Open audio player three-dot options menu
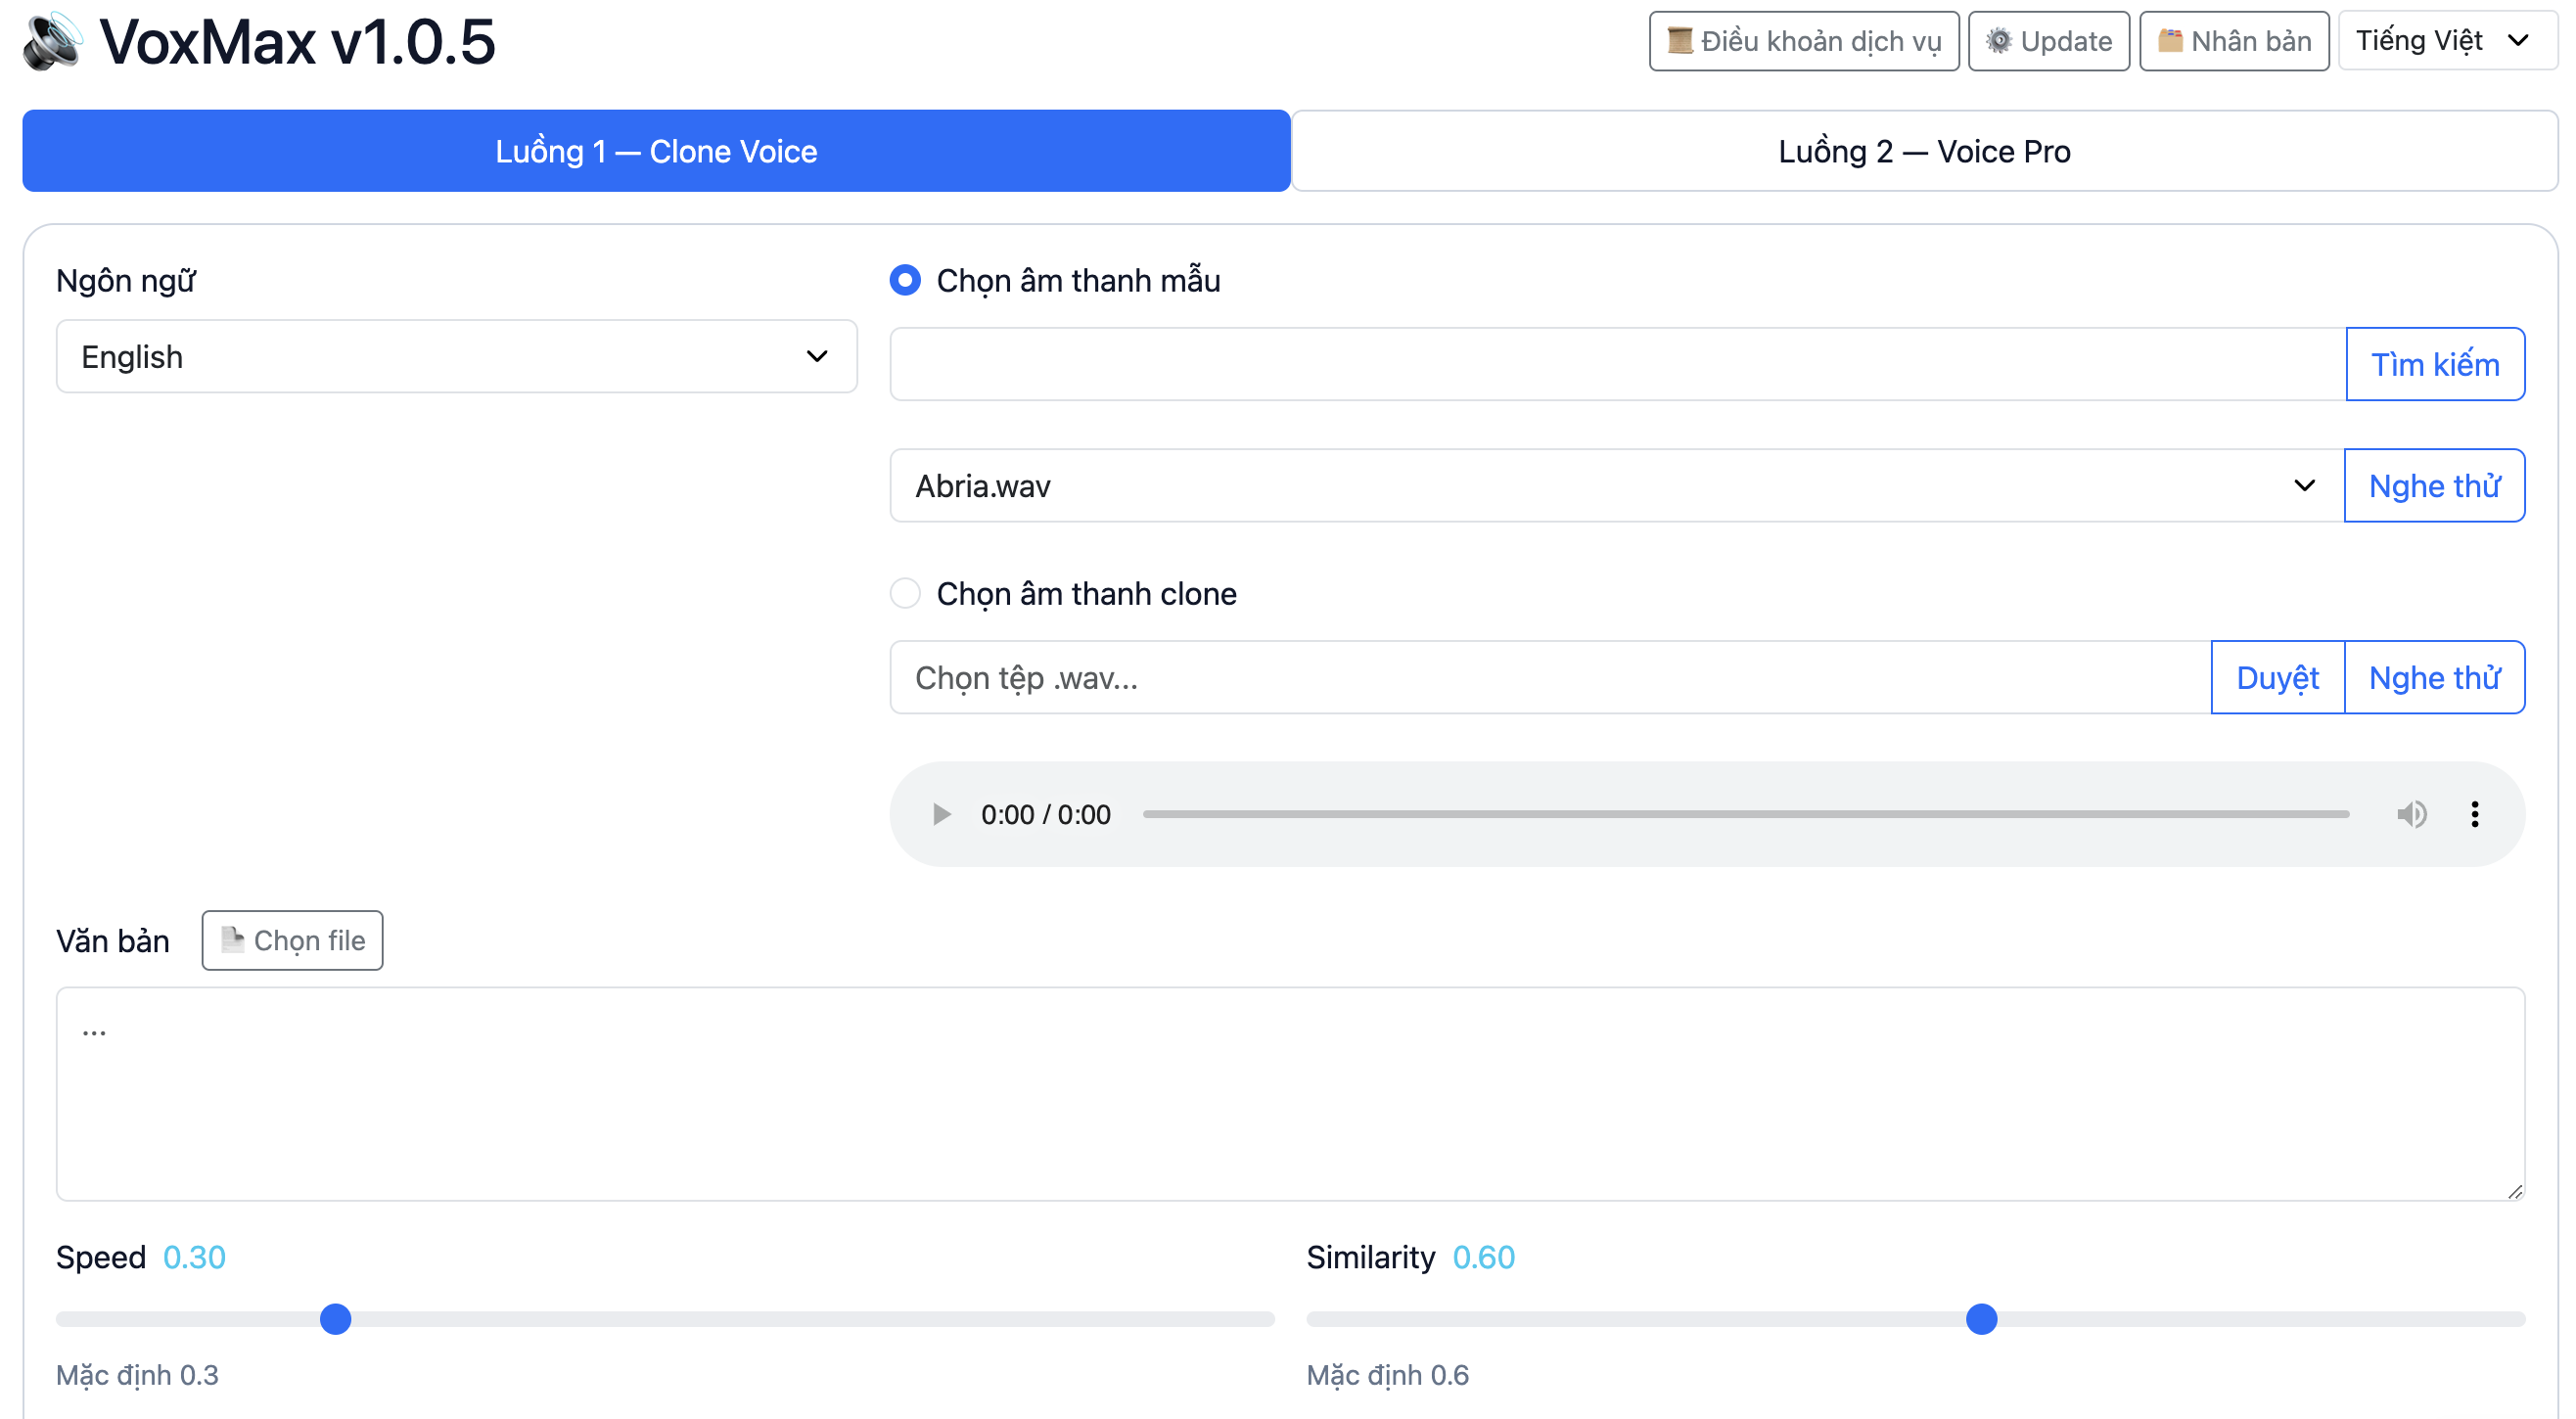This screenshot has width=2576, height=1419. point(2474,815)
